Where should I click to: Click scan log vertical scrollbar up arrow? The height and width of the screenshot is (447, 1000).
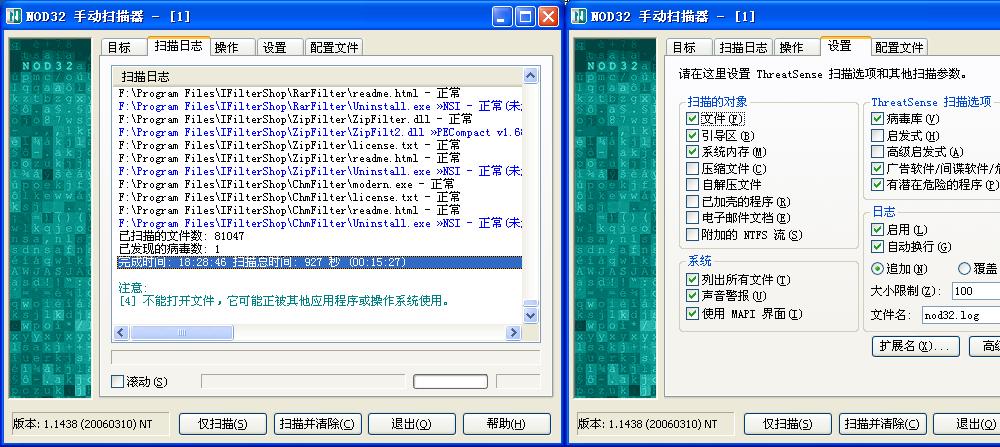pyautogui.click(x=531, y=76)
